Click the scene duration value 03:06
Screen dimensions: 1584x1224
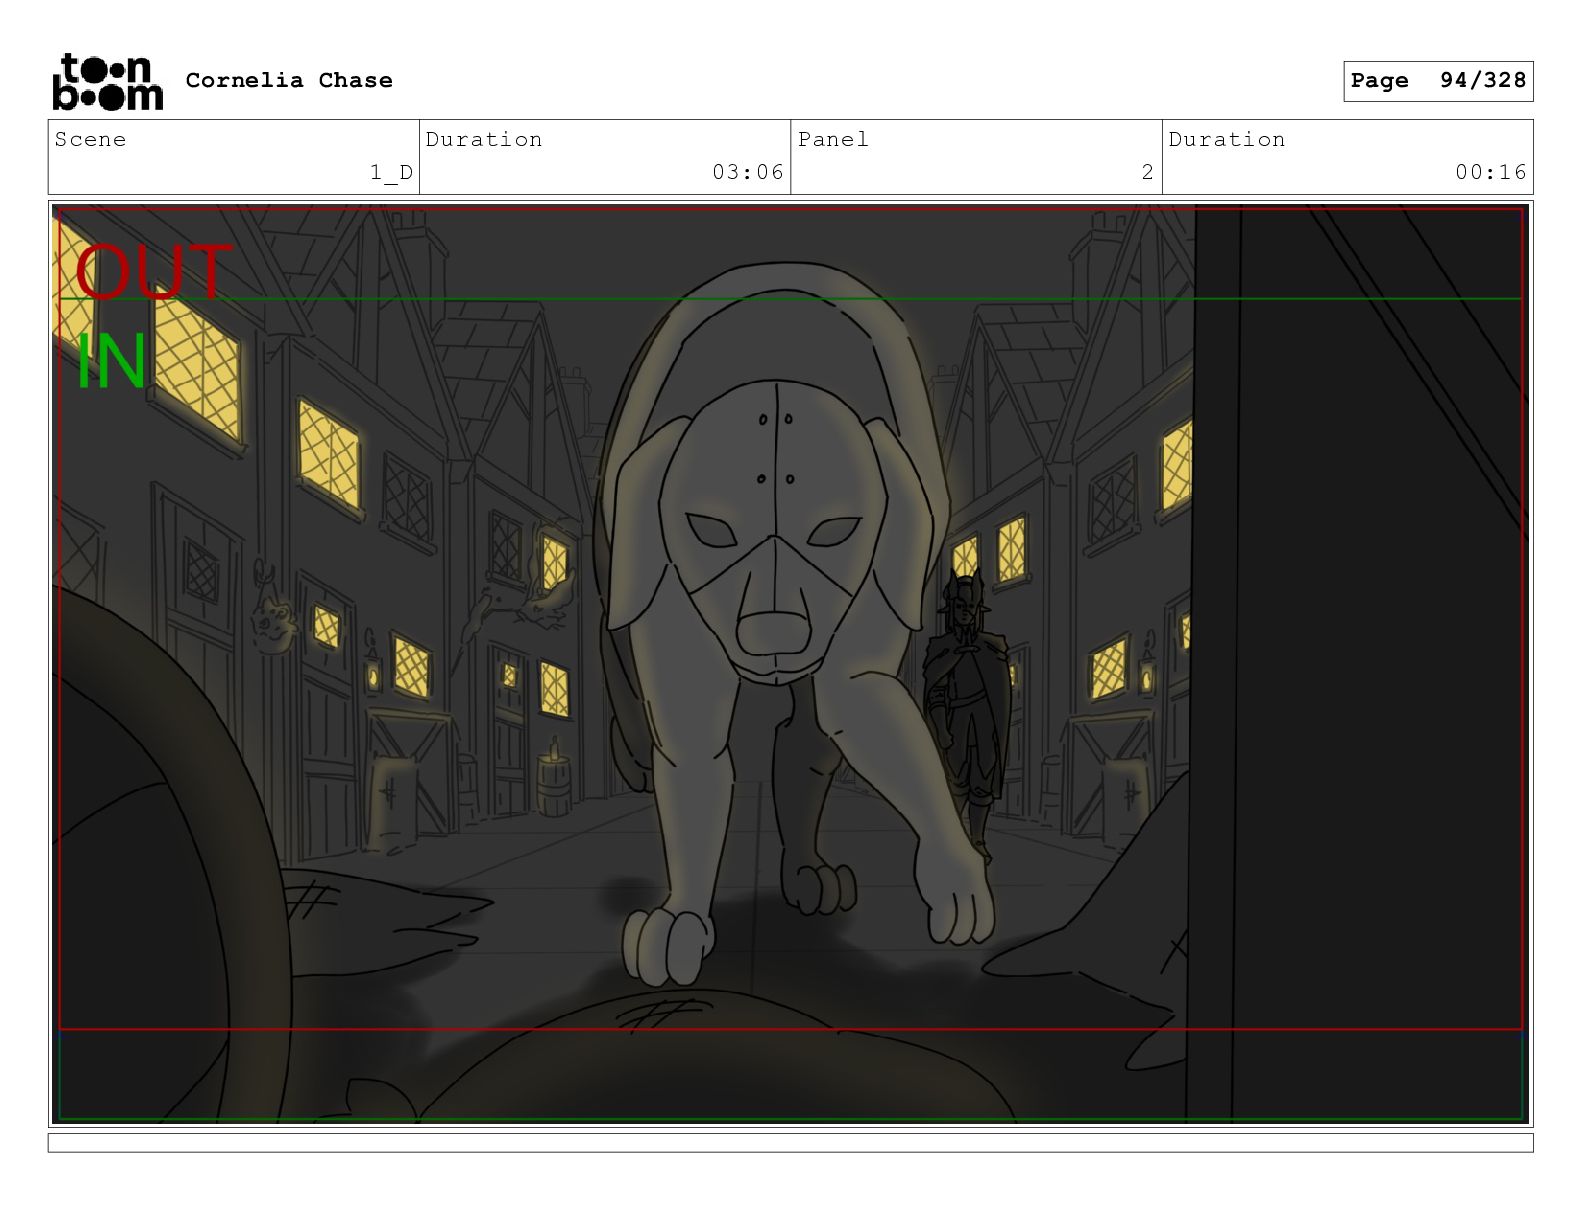(x=747, y=172)
